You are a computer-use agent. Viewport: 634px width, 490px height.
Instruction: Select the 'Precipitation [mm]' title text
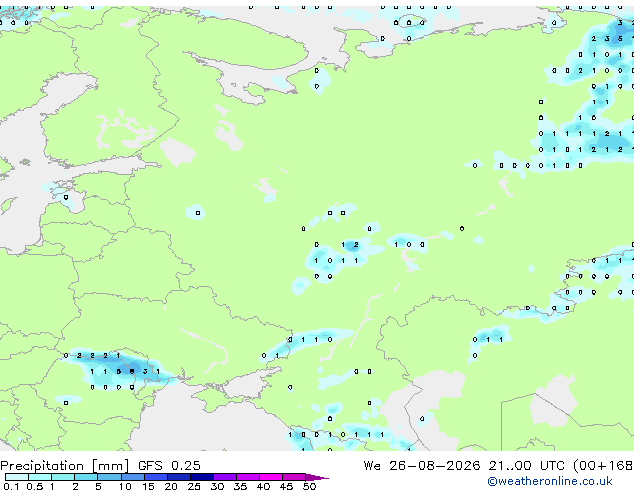65,466
